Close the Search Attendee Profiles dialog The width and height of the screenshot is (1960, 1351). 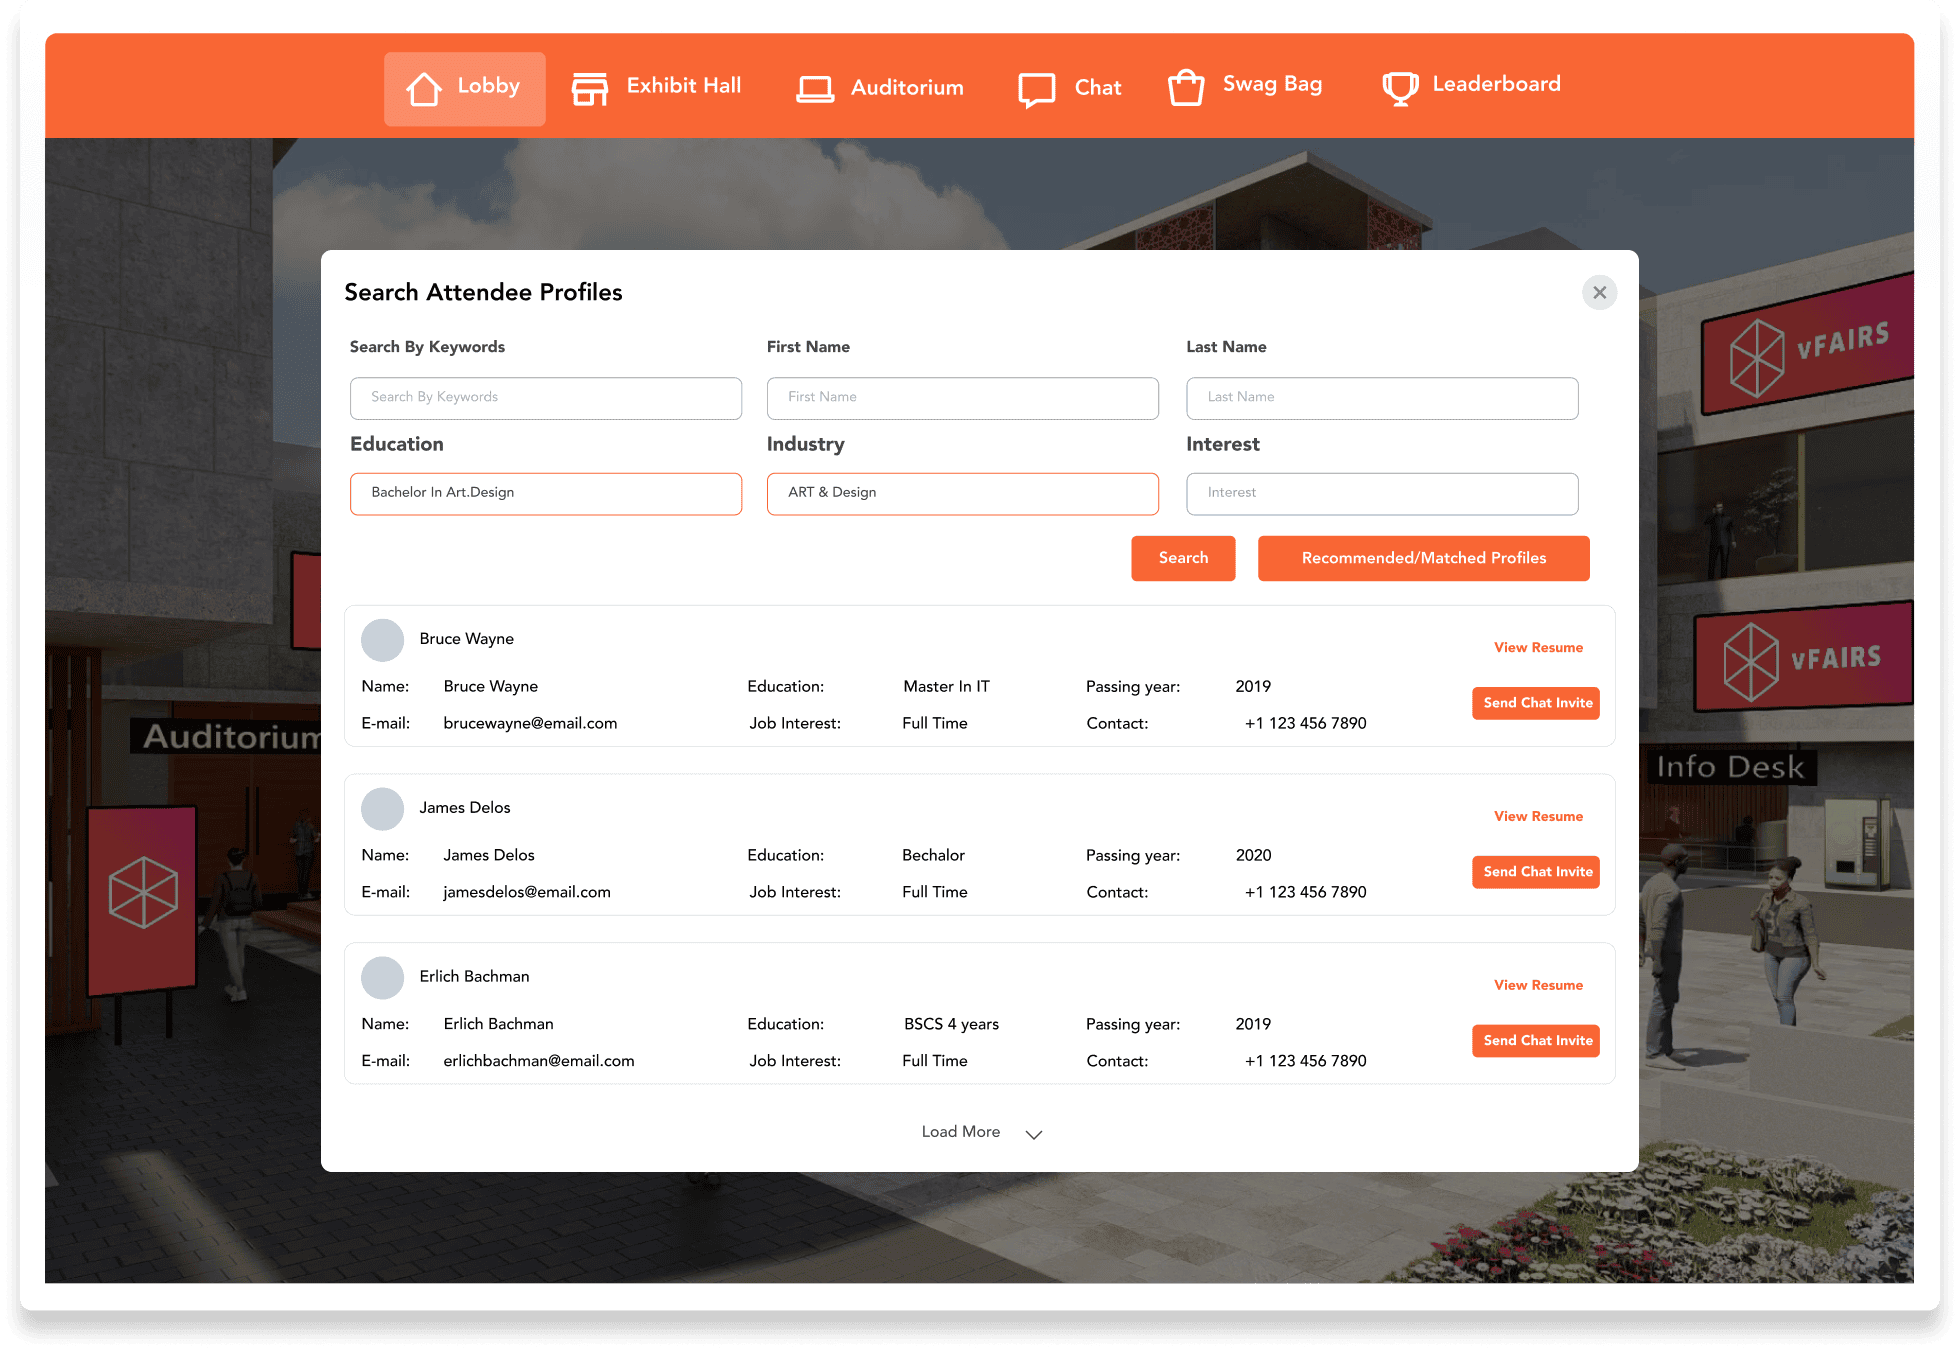(x=1600, y=292)
